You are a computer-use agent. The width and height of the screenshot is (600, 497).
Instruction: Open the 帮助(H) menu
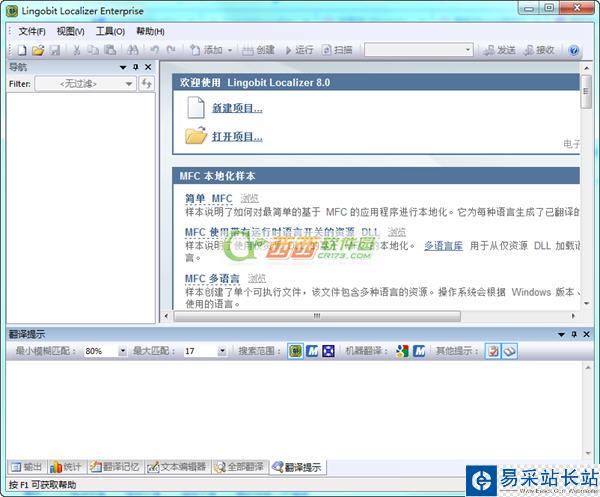150,31
